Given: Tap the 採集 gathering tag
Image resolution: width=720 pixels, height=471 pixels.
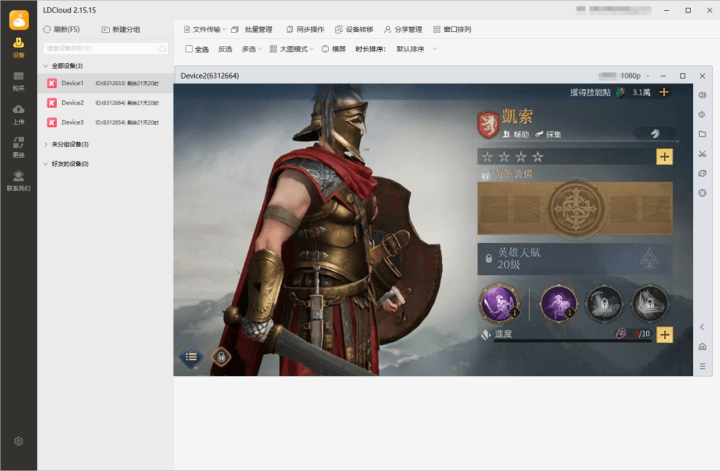Looking at the screenshot, I should click(x=548, y=134).
